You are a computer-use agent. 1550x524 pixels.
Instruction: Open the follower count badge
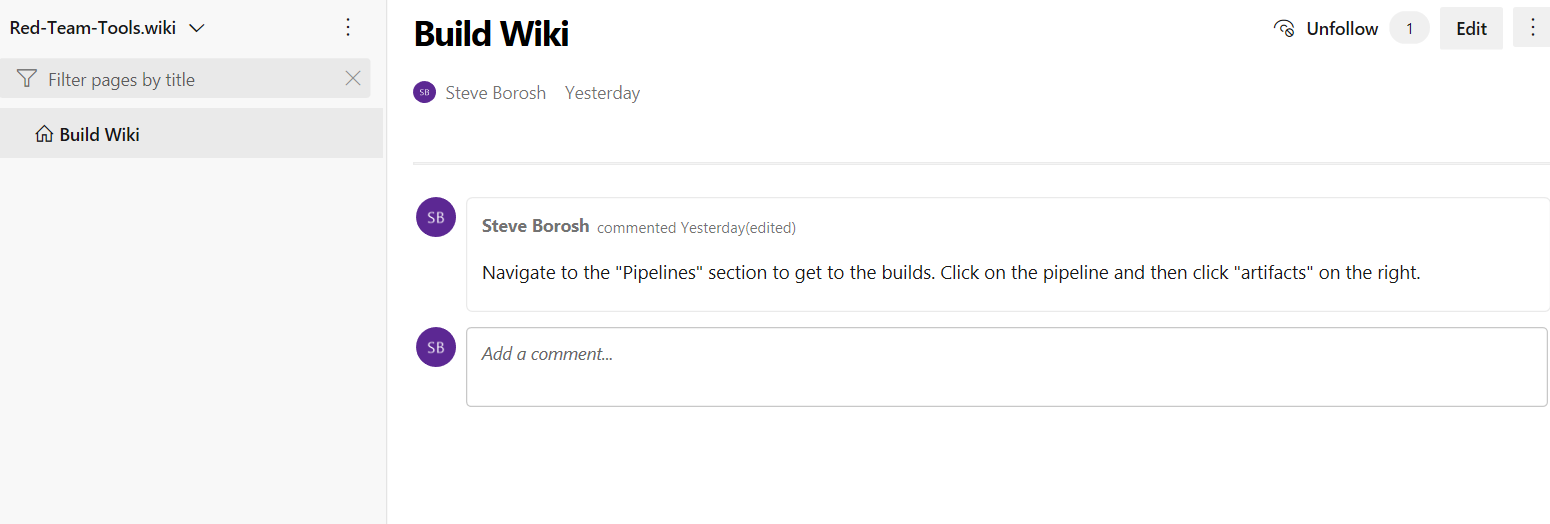pyautogui.click(x=1410, y=28)
